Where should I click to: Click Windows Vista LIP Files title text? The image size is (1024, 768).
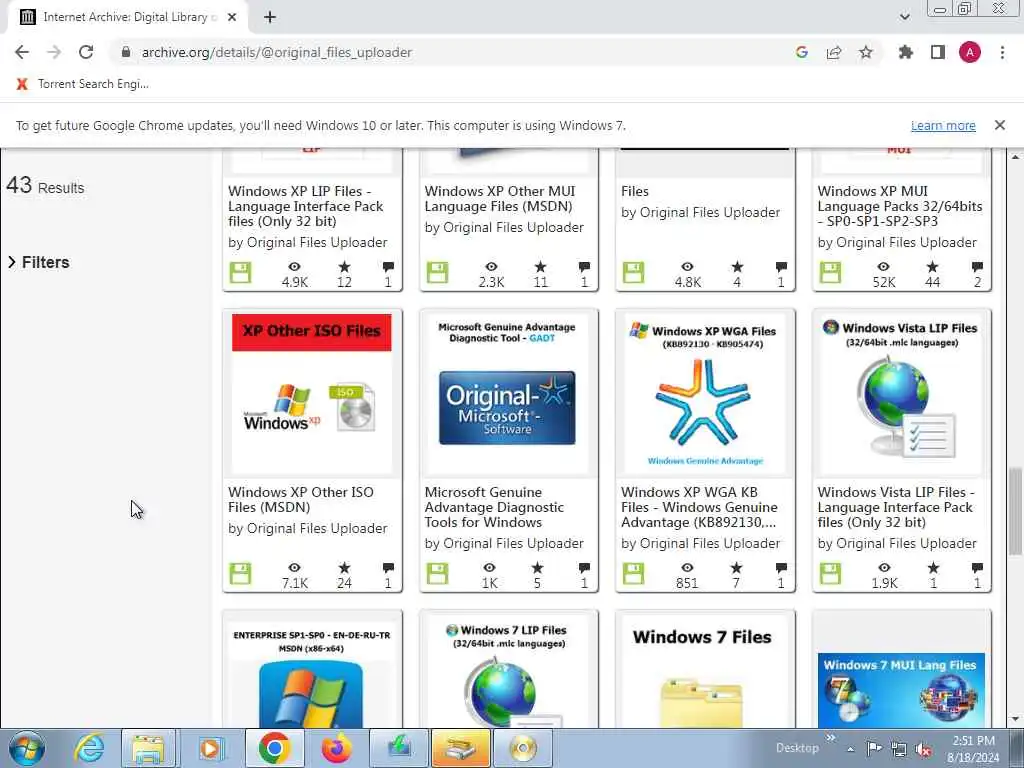(895, 507)
